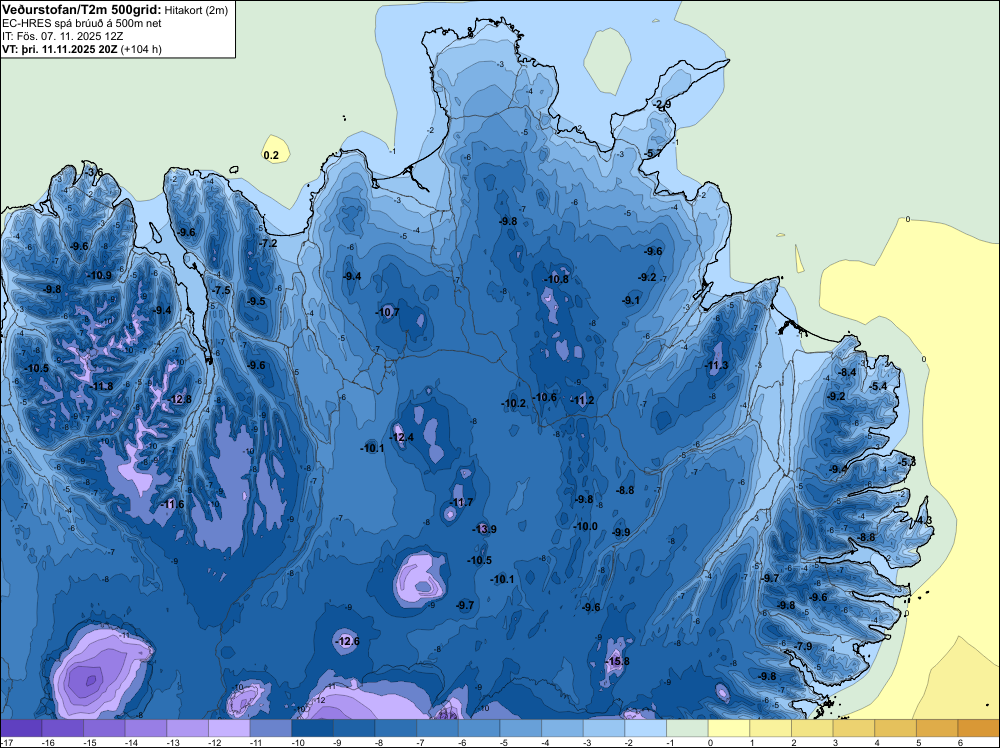1000x748 pixels.
Task: Click the '-11.2' temperature label
Action: pos(582,400)
